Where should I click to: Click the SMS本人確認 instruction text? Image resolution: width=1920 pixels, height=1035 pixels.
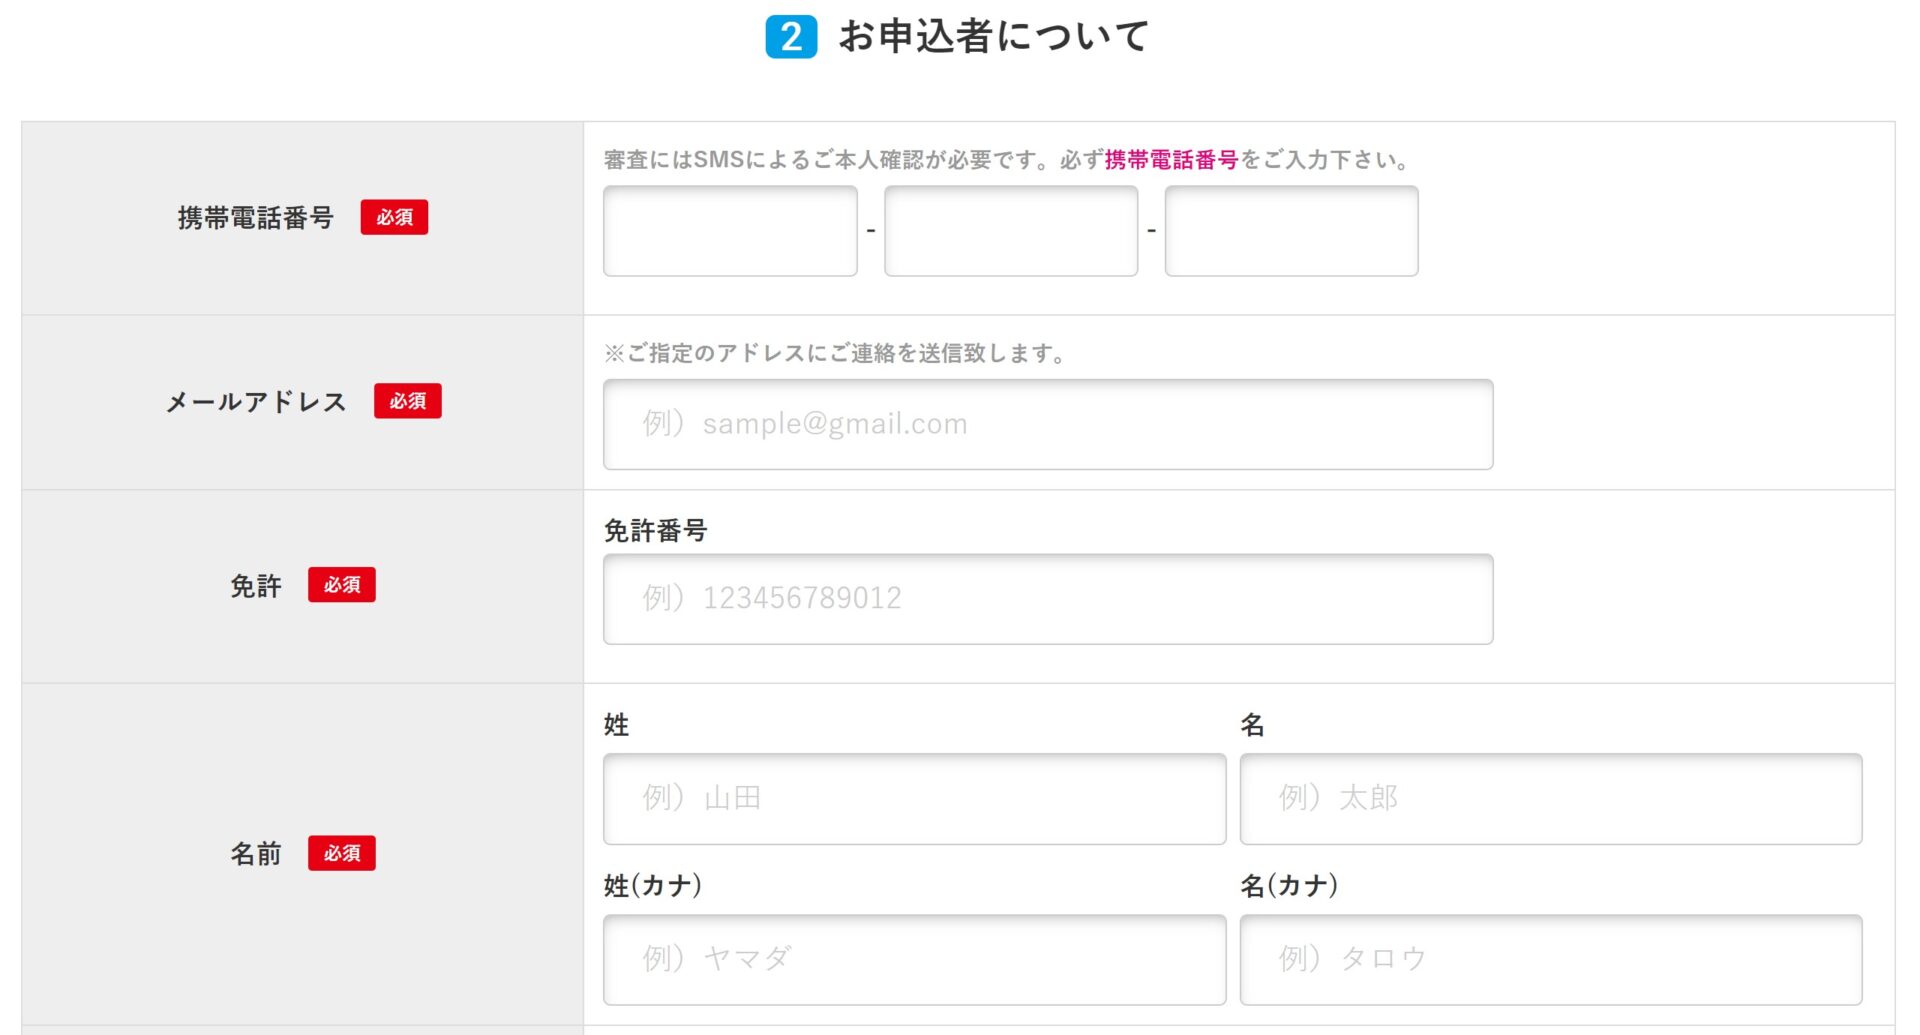click(x=1009, y=160)
